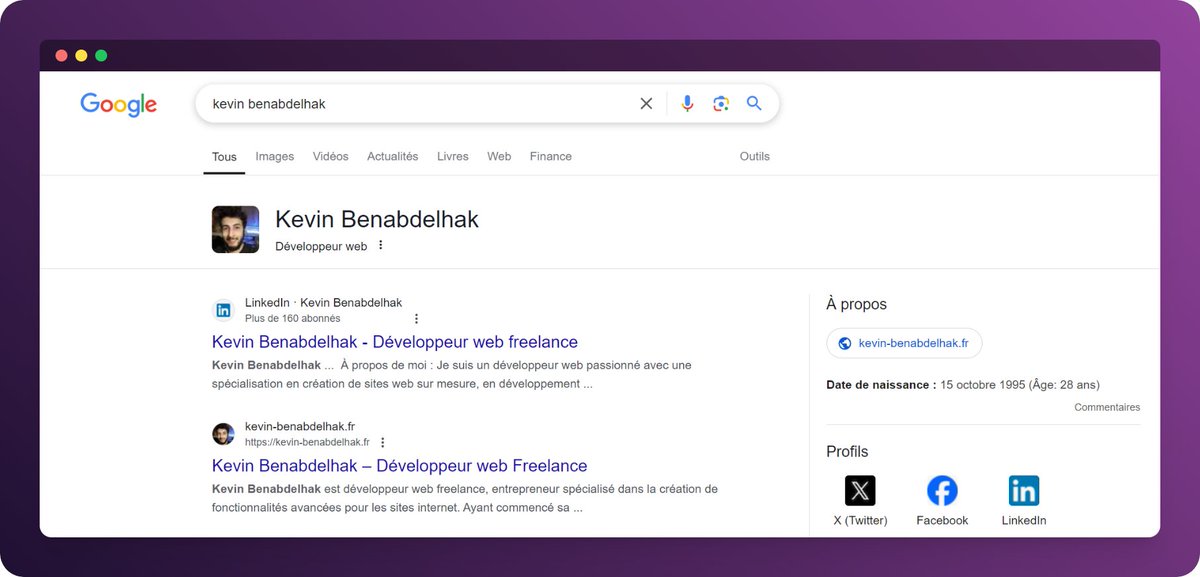Click into the search box text field
This screenshot has width=1200, height=577.
click(420, 103)
